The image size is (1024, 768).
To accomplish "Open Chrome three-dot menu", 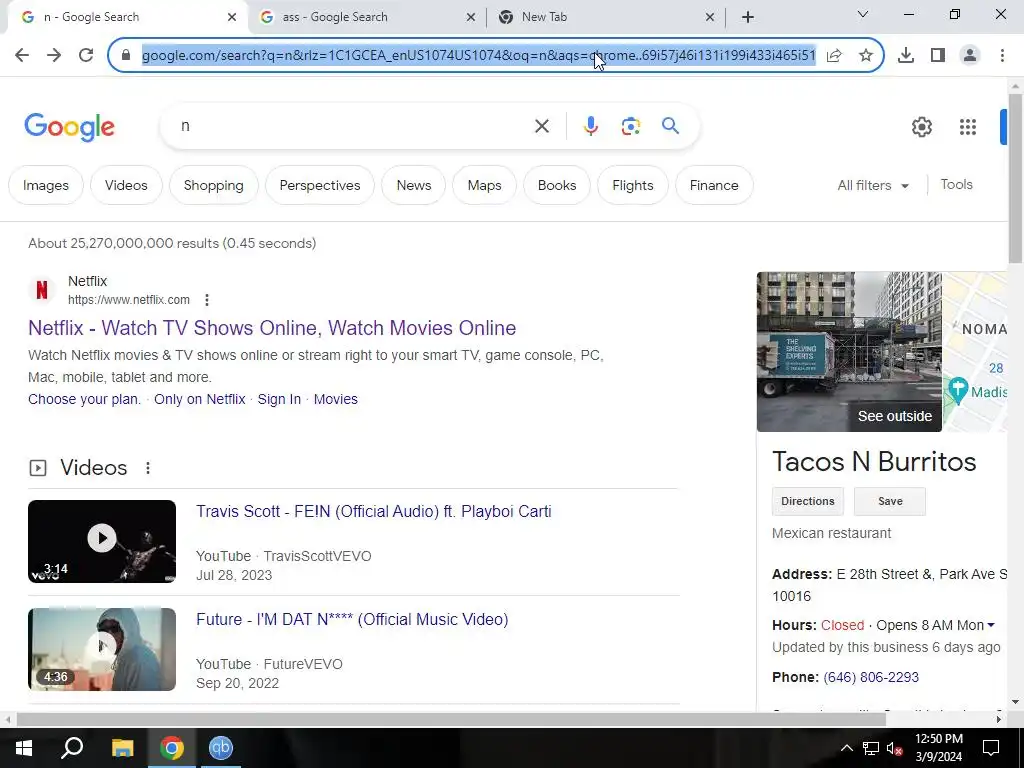I will click(1002, 56).
